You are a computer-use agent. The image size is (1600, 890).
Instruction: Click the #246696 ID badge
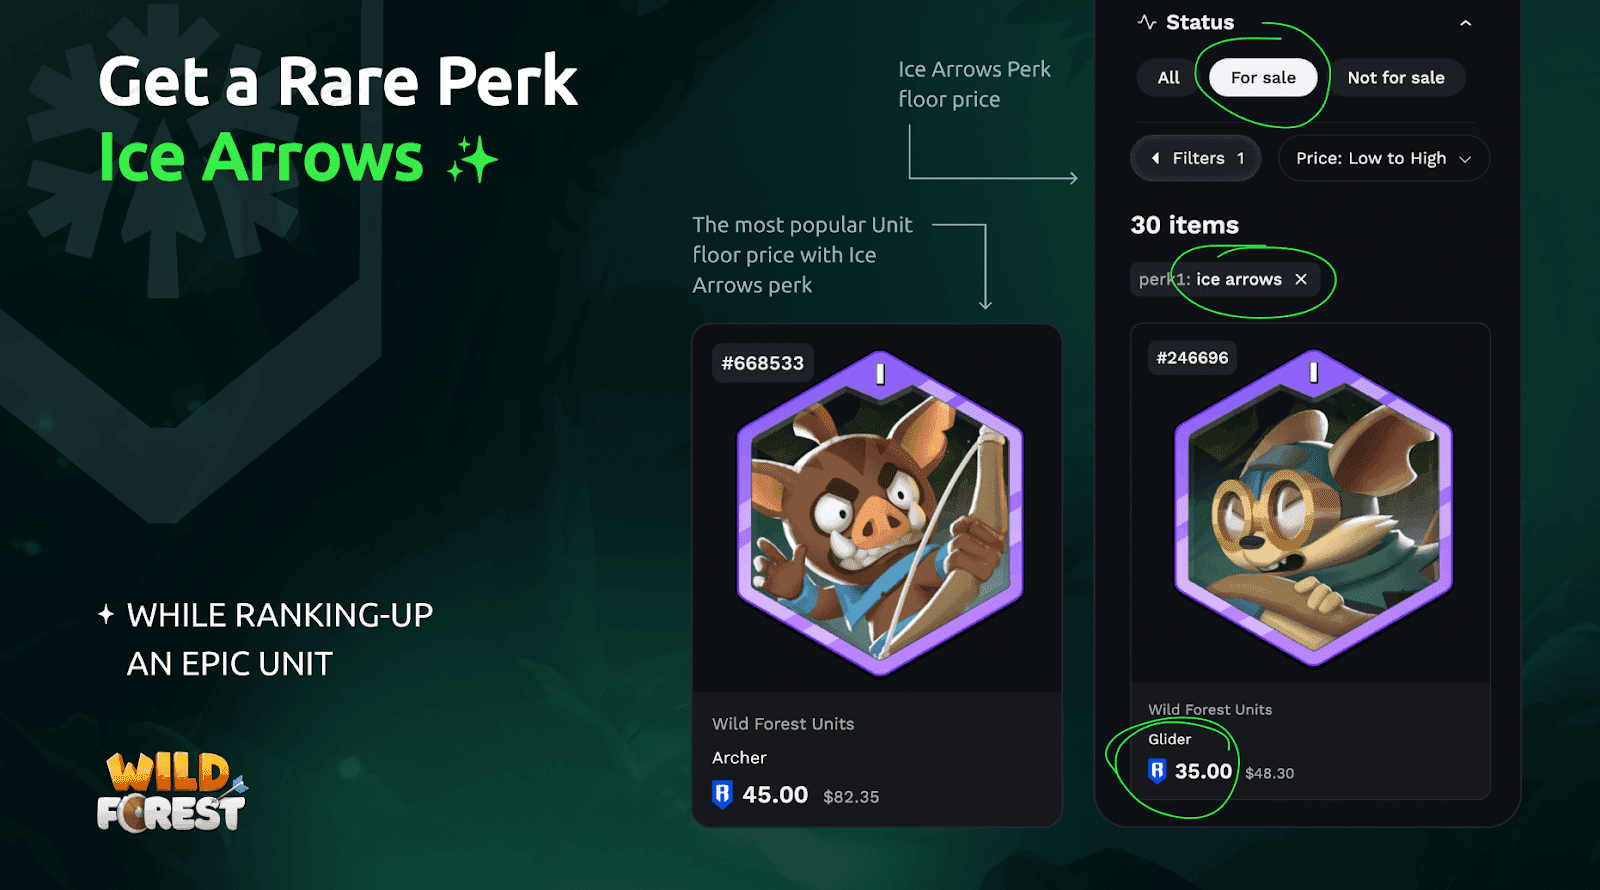1192,358
